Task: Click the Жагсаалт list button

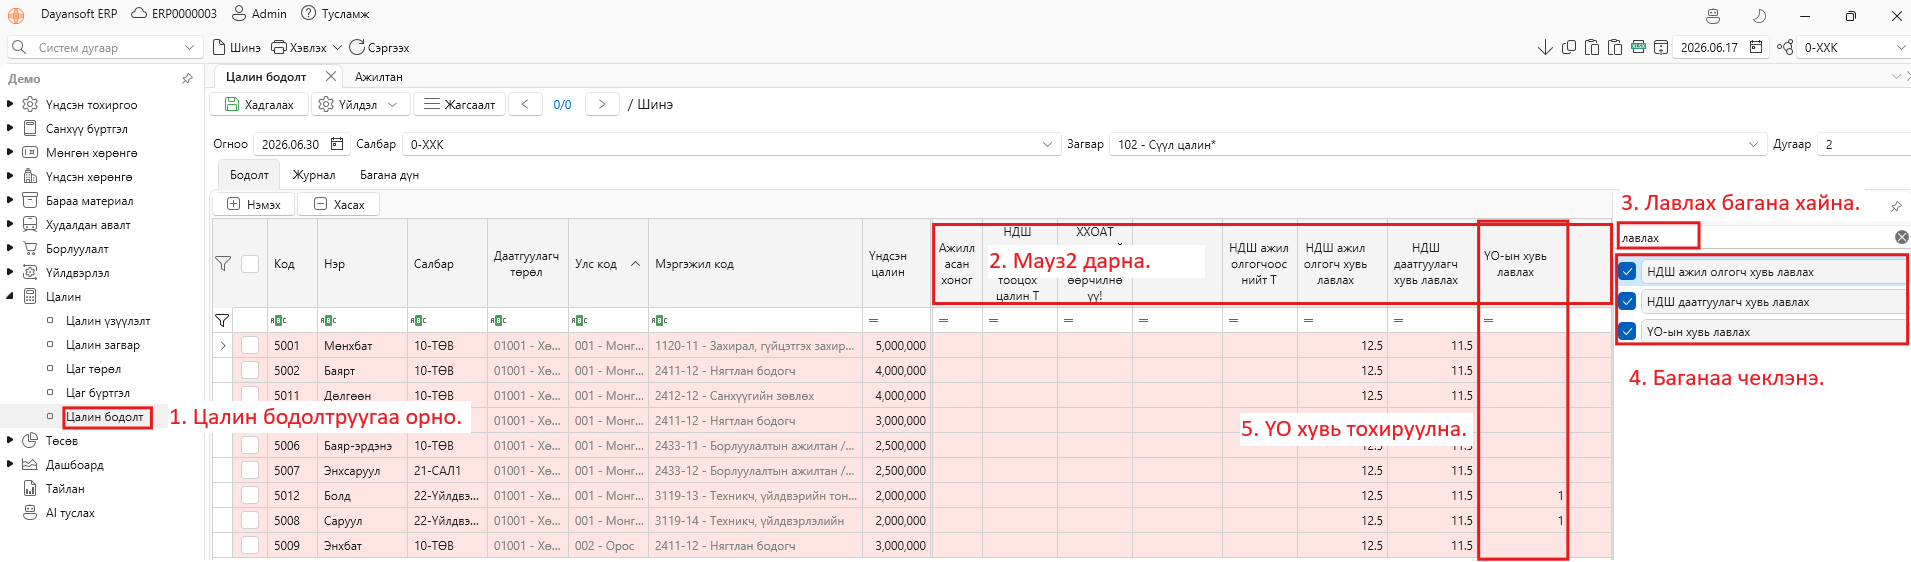Action: (x=459, y=104)
